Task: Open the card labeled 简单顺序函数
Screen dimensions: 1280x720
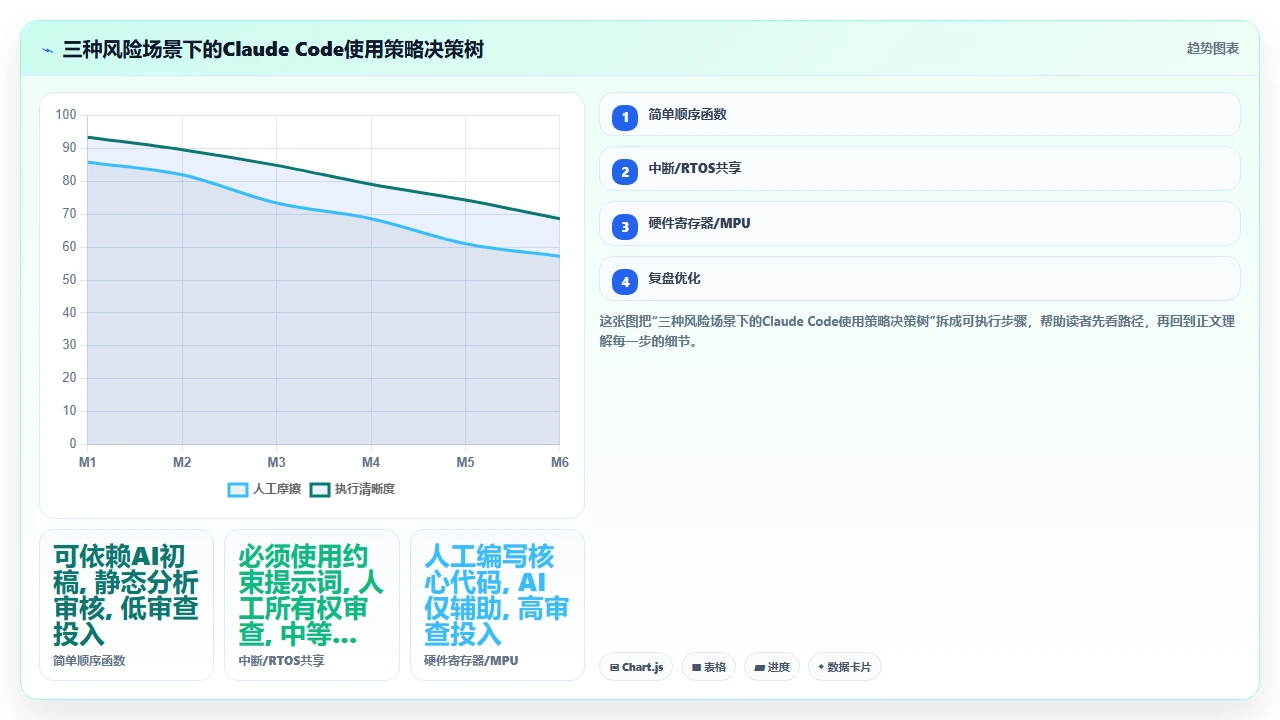Action: click(x=126, y=605)
